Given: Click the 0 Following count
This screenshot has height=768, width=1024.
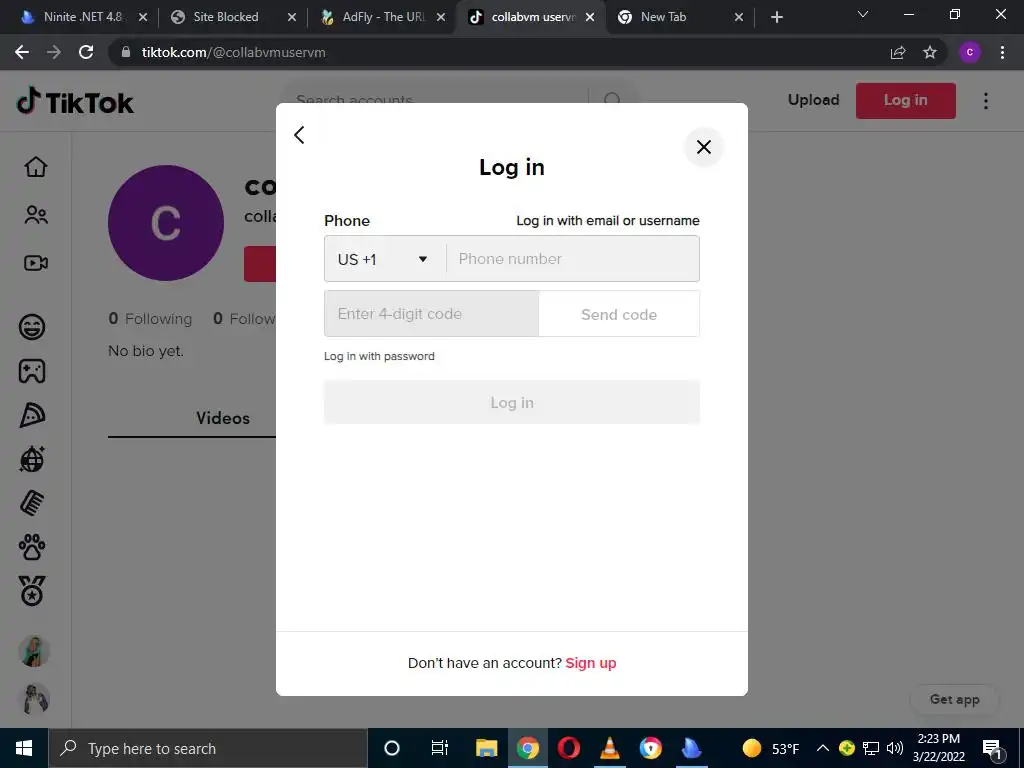Looking at the screenshot, I should coord(150,319).
